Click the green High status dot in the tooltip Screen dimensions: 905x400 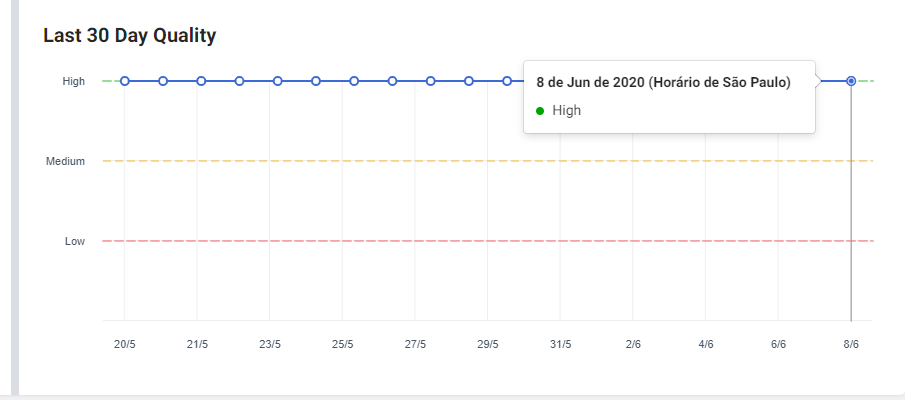[540, 111]
